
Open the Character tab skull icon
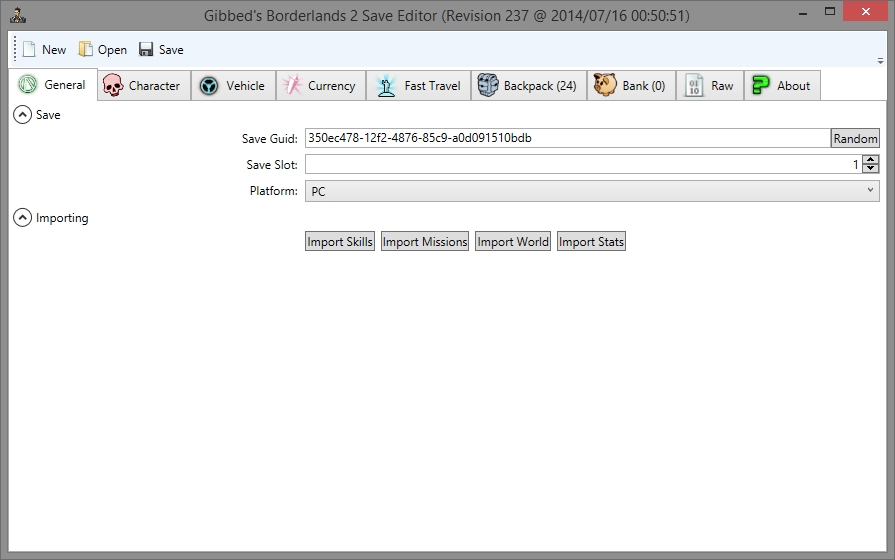[x=113, y=86]
